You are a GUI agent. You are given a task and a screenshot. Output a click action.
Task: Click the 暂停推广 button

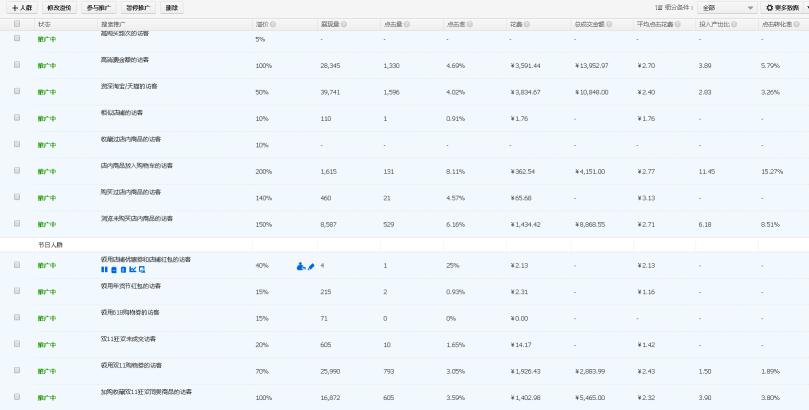140,7
